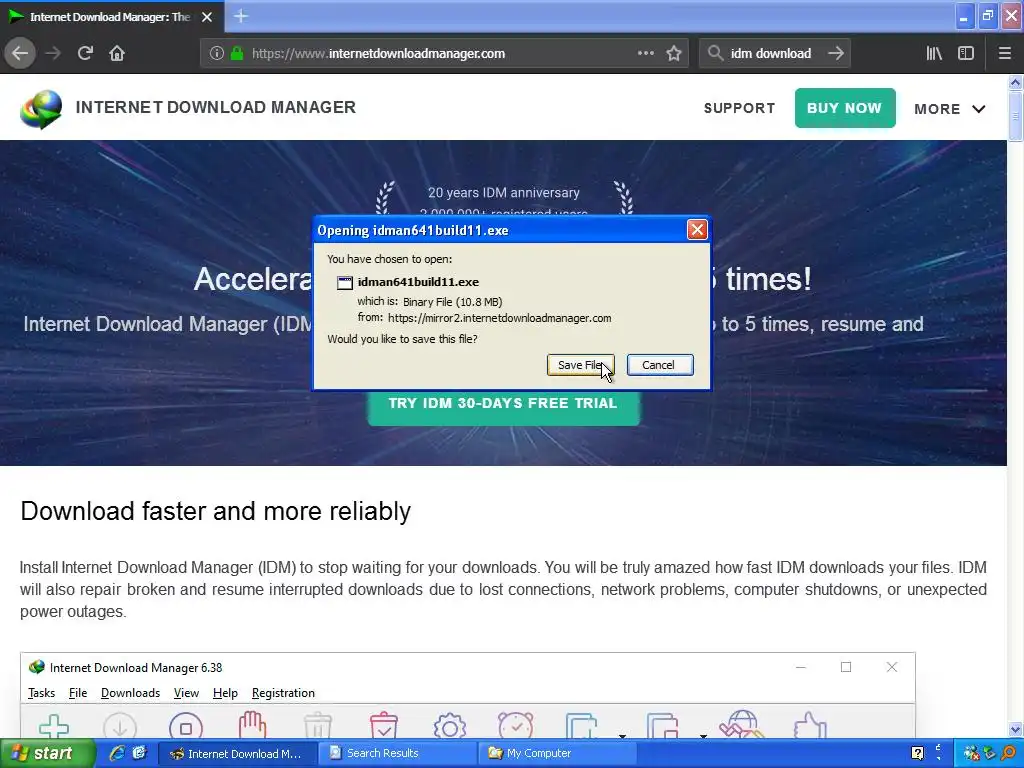Click the mirror2.internetdownloadmanager.com source text
Screen dimensions: 1024x768
coord(500,318)
